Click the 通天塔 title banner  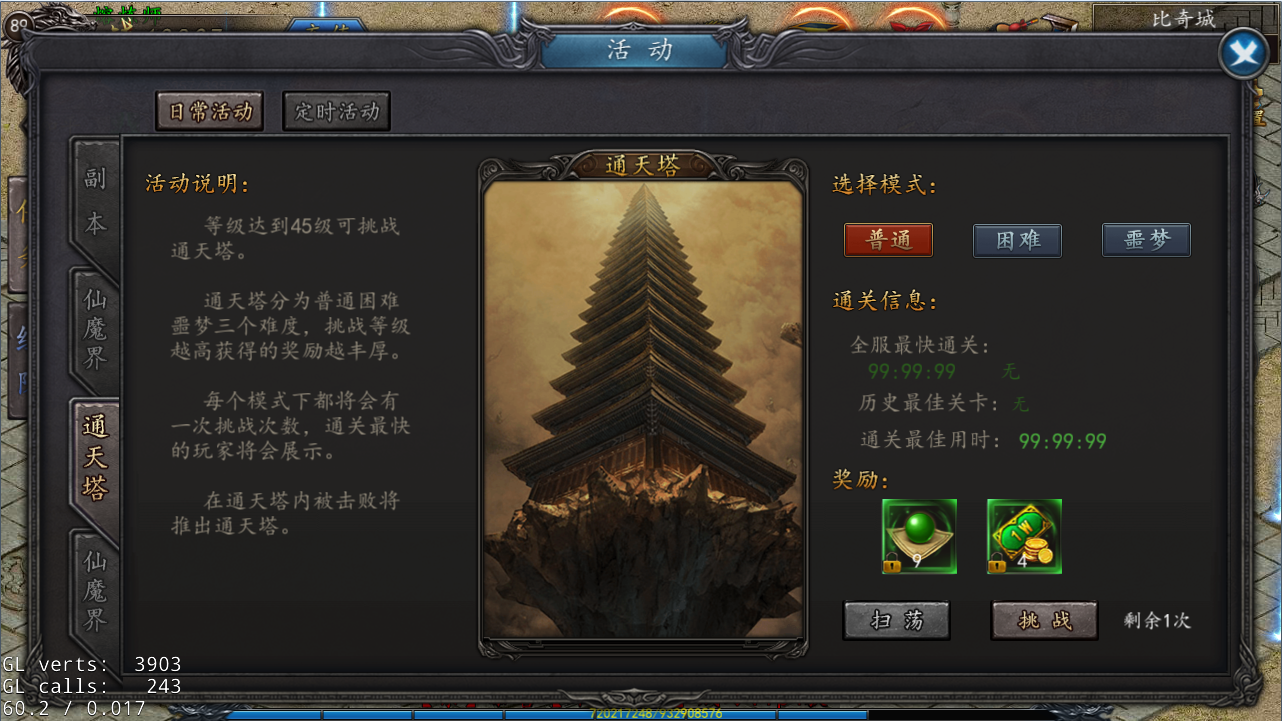[x=643, y=165]
